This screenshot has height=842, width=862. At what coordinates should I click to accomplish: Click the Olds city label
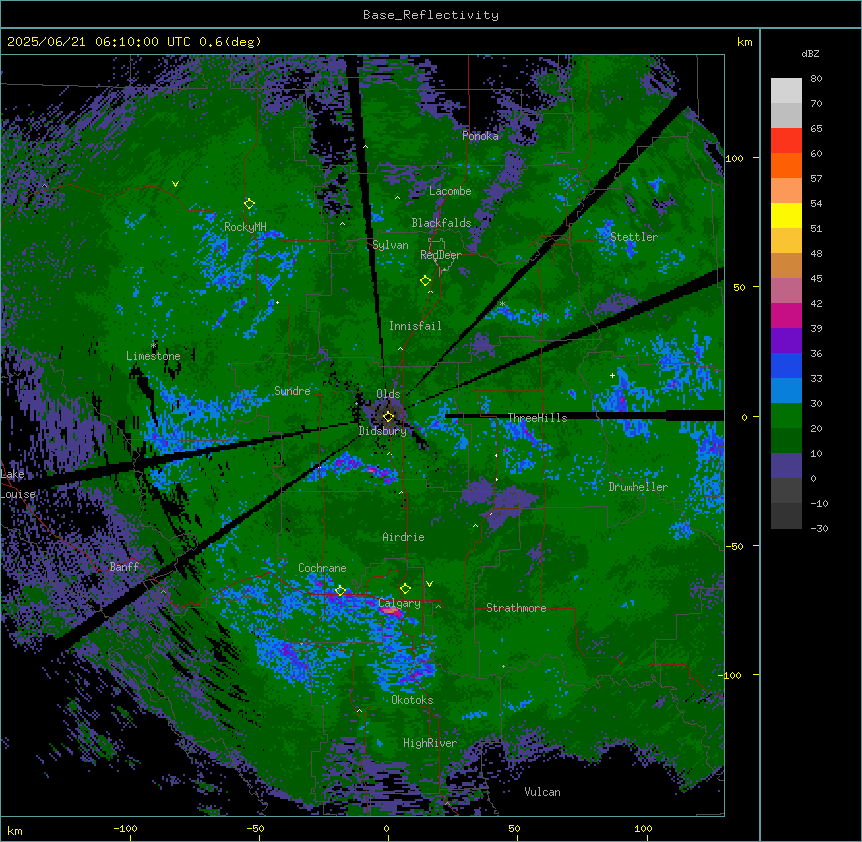coord(388,394)
